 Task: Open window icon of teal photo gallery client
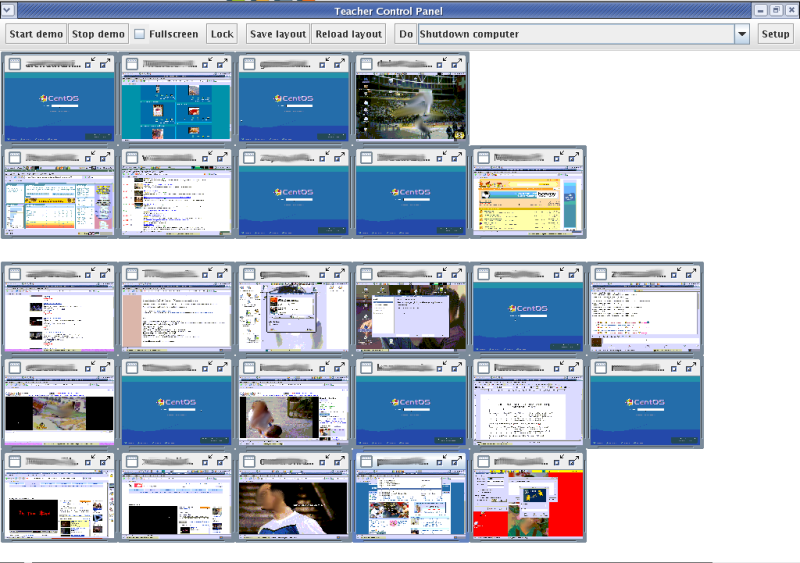point(132,64)
